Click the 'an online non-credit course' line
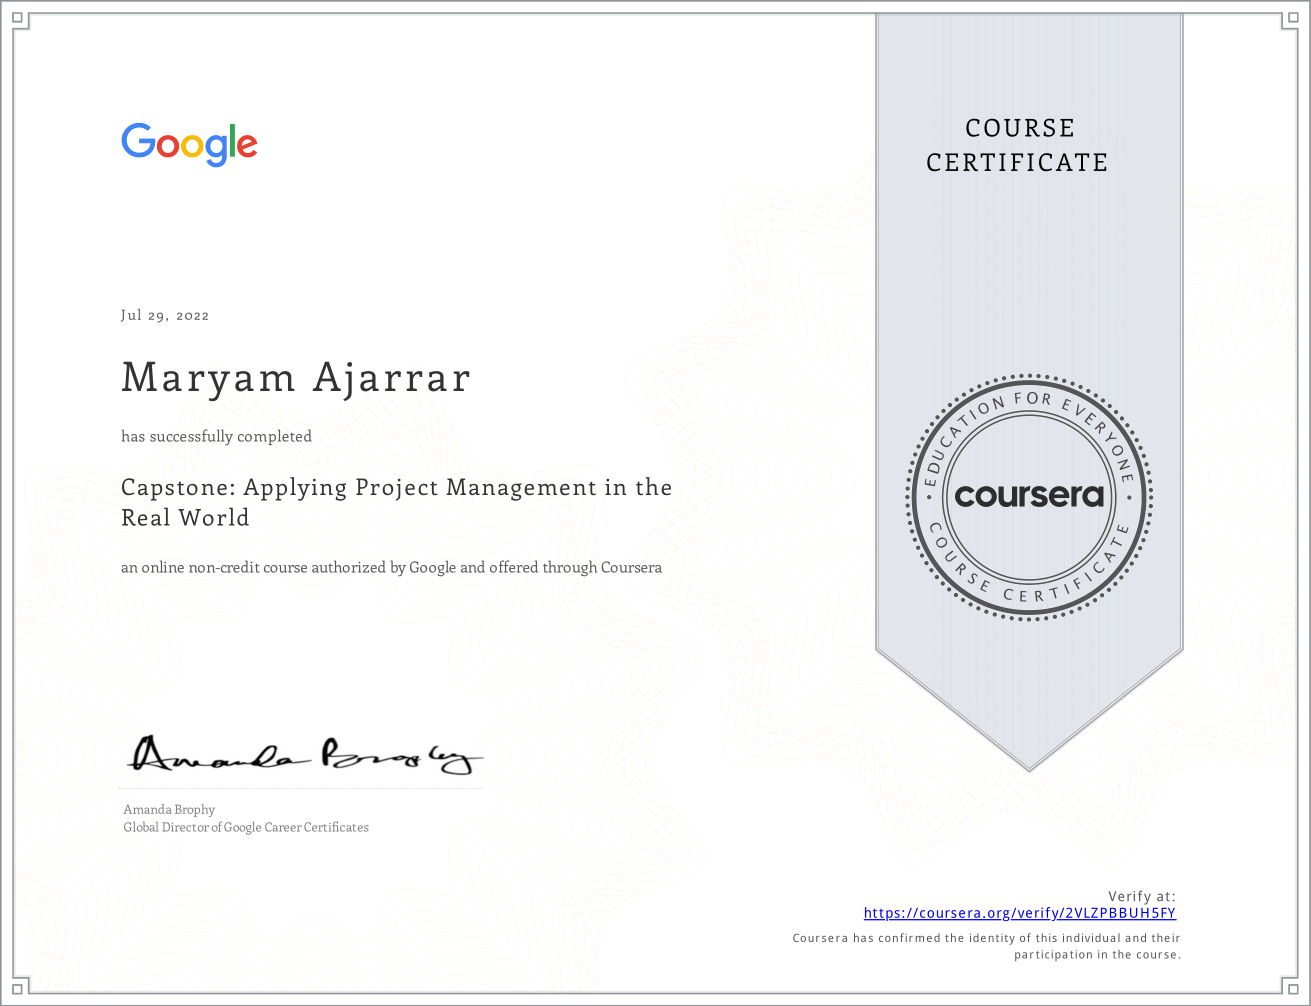The image size is (1311, 1006). [391, 567]
